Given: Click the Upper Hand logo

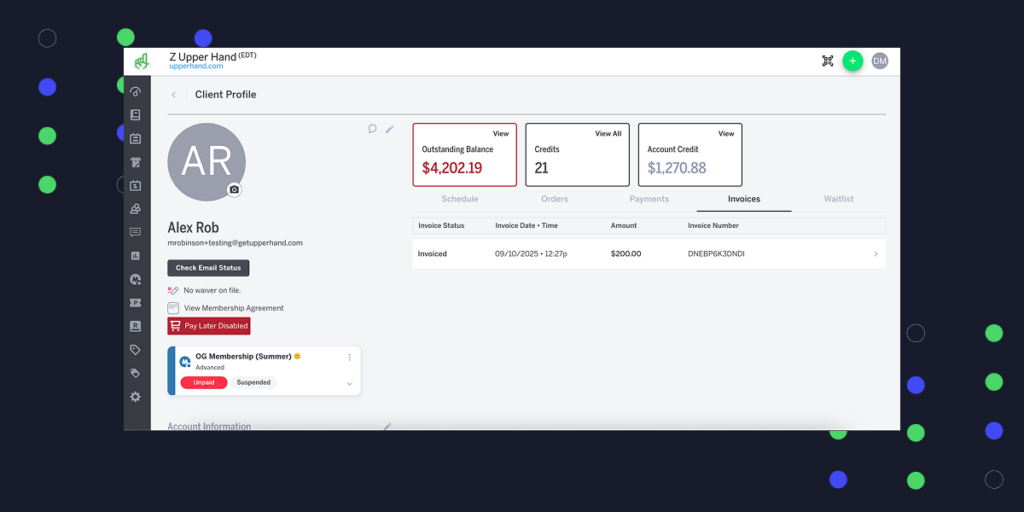Looking at the screenshot, I should [x=141, y=61].
